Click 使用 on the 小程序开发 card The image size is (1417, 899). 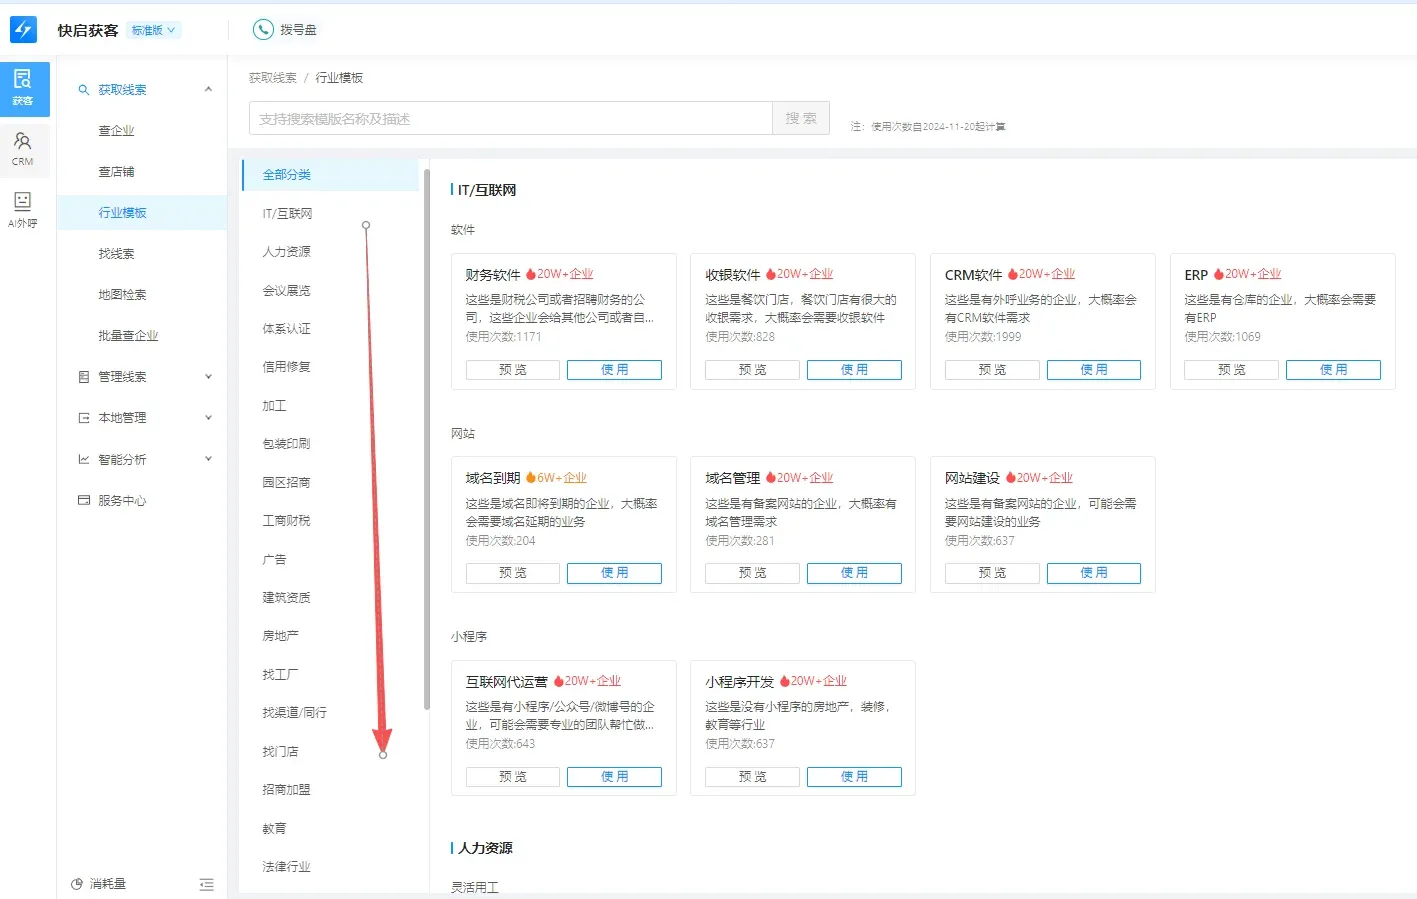pyautogui.click(x=854, y=777)
